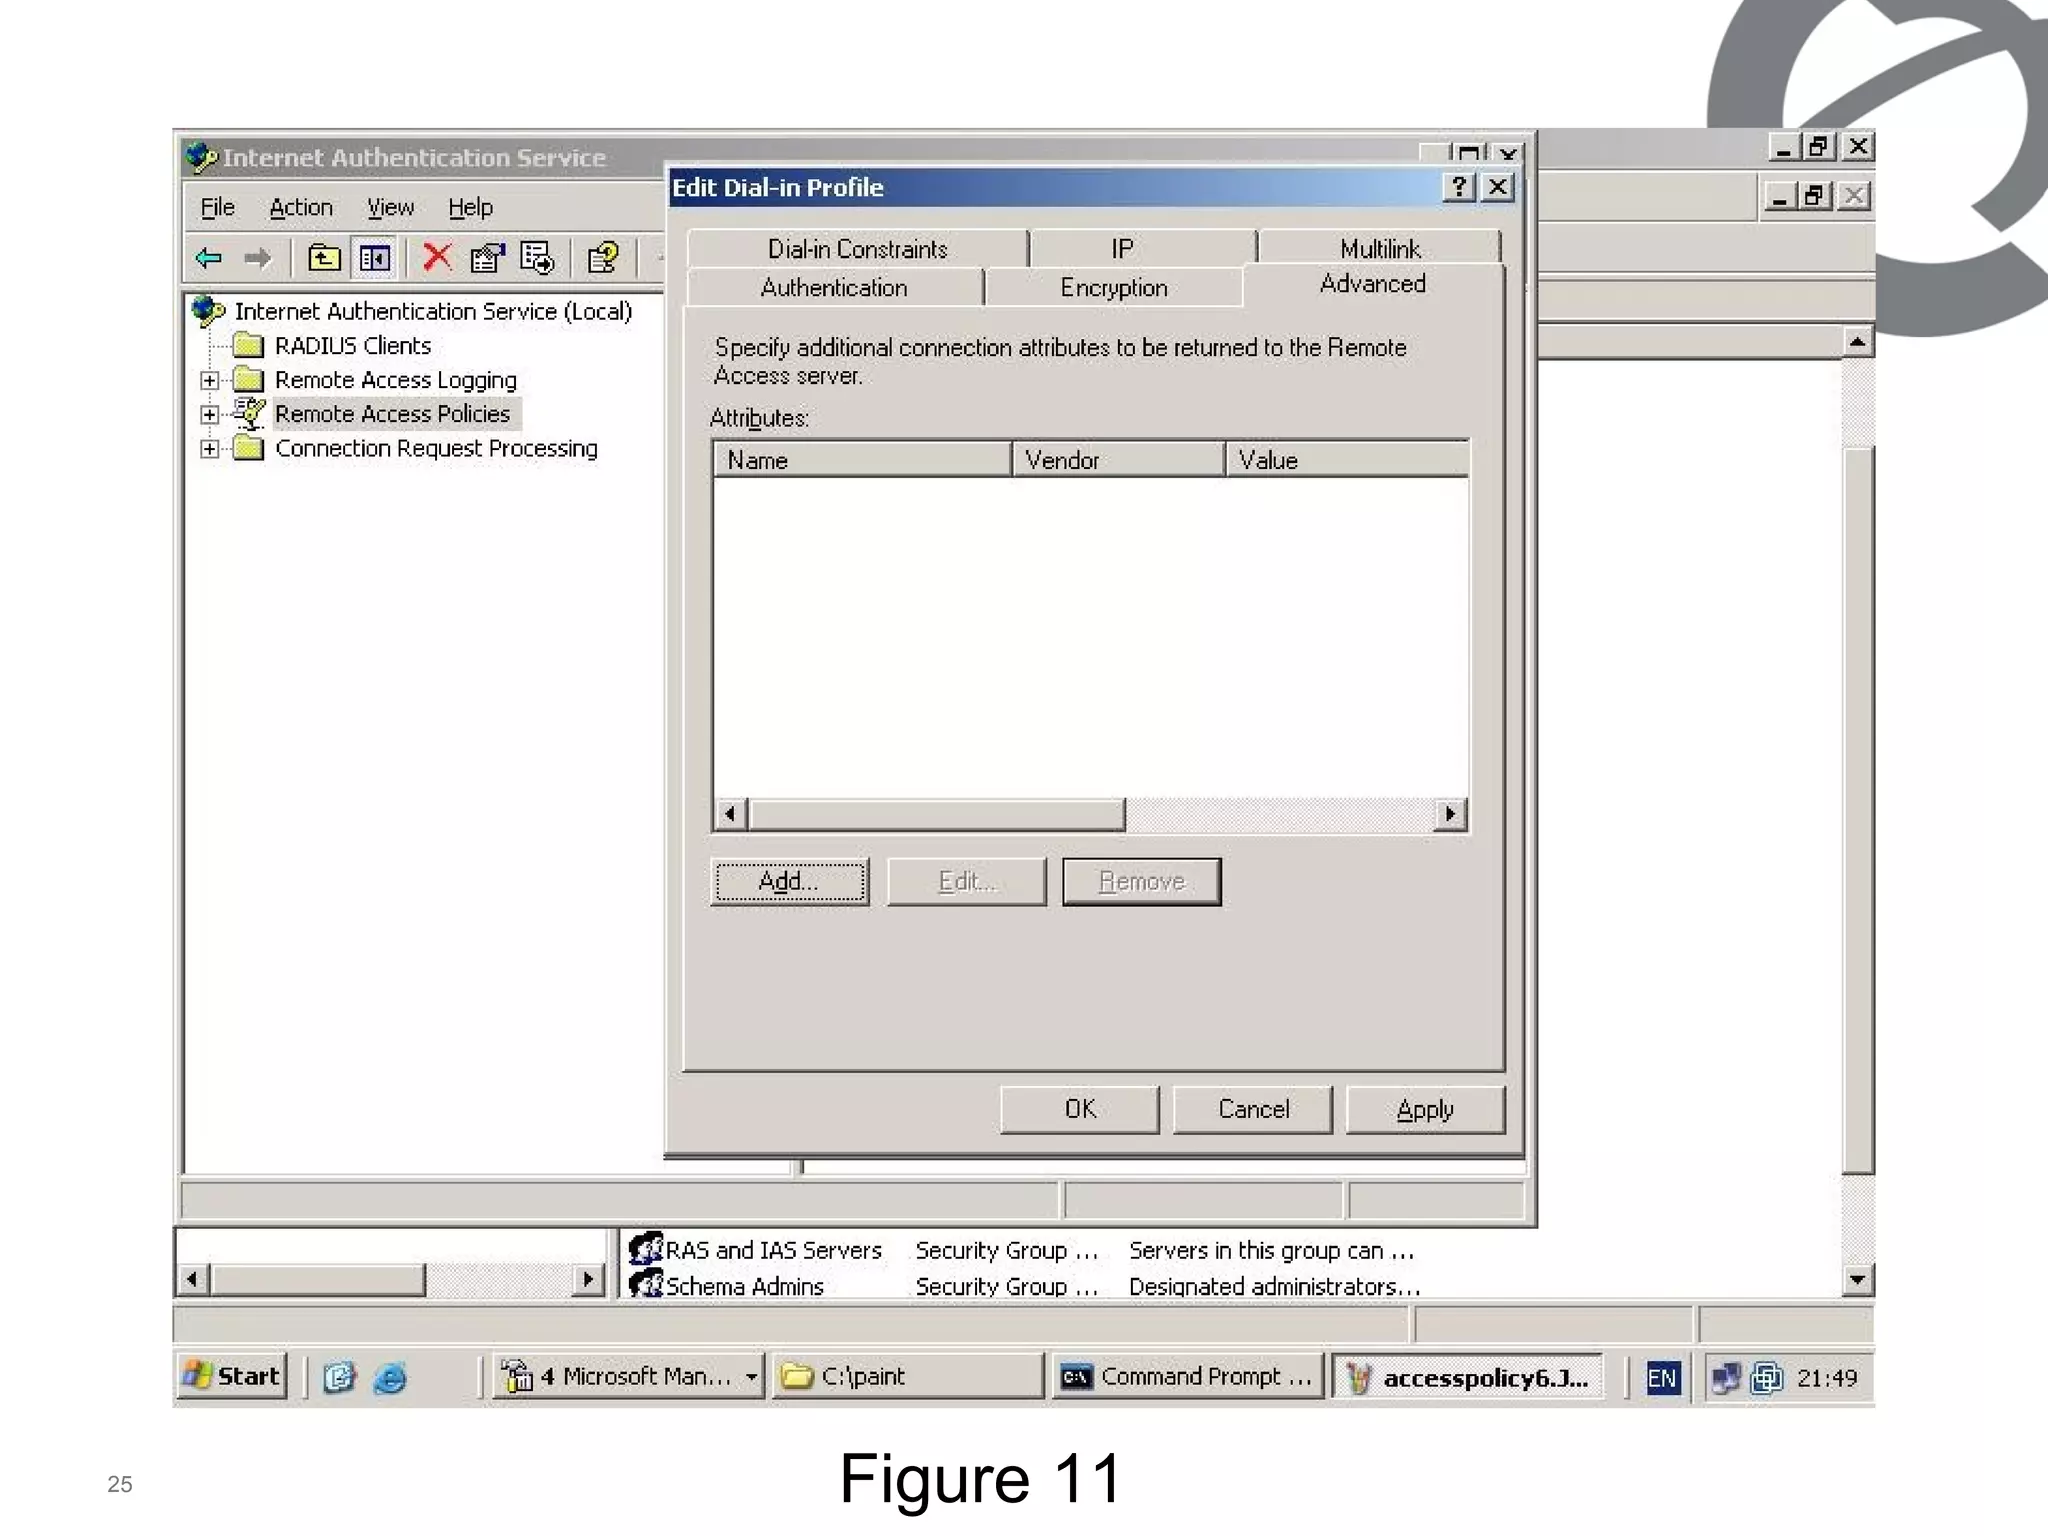This screenshot has width=2048, height=1536.
Task: Expand the Remote Access Policies node
Action: (x=209, y=414)
